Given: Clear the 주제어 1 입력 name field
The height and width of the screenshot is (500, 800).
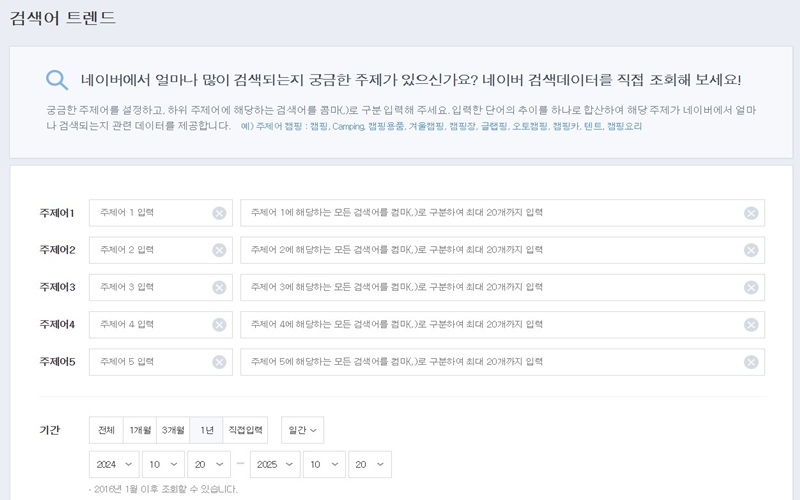Looking at the screenshot, I should [x=219, y=213].
